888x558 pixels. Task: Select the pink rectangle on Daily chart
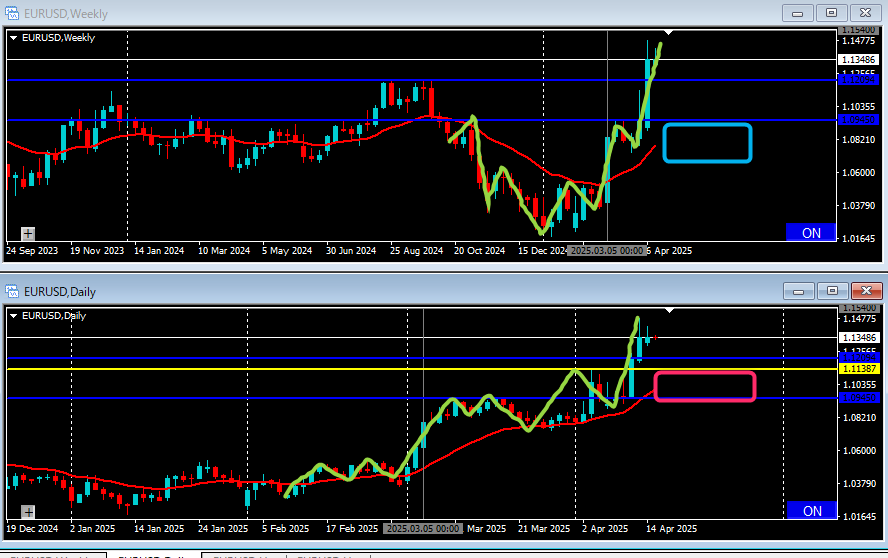[x=704, y=386]
